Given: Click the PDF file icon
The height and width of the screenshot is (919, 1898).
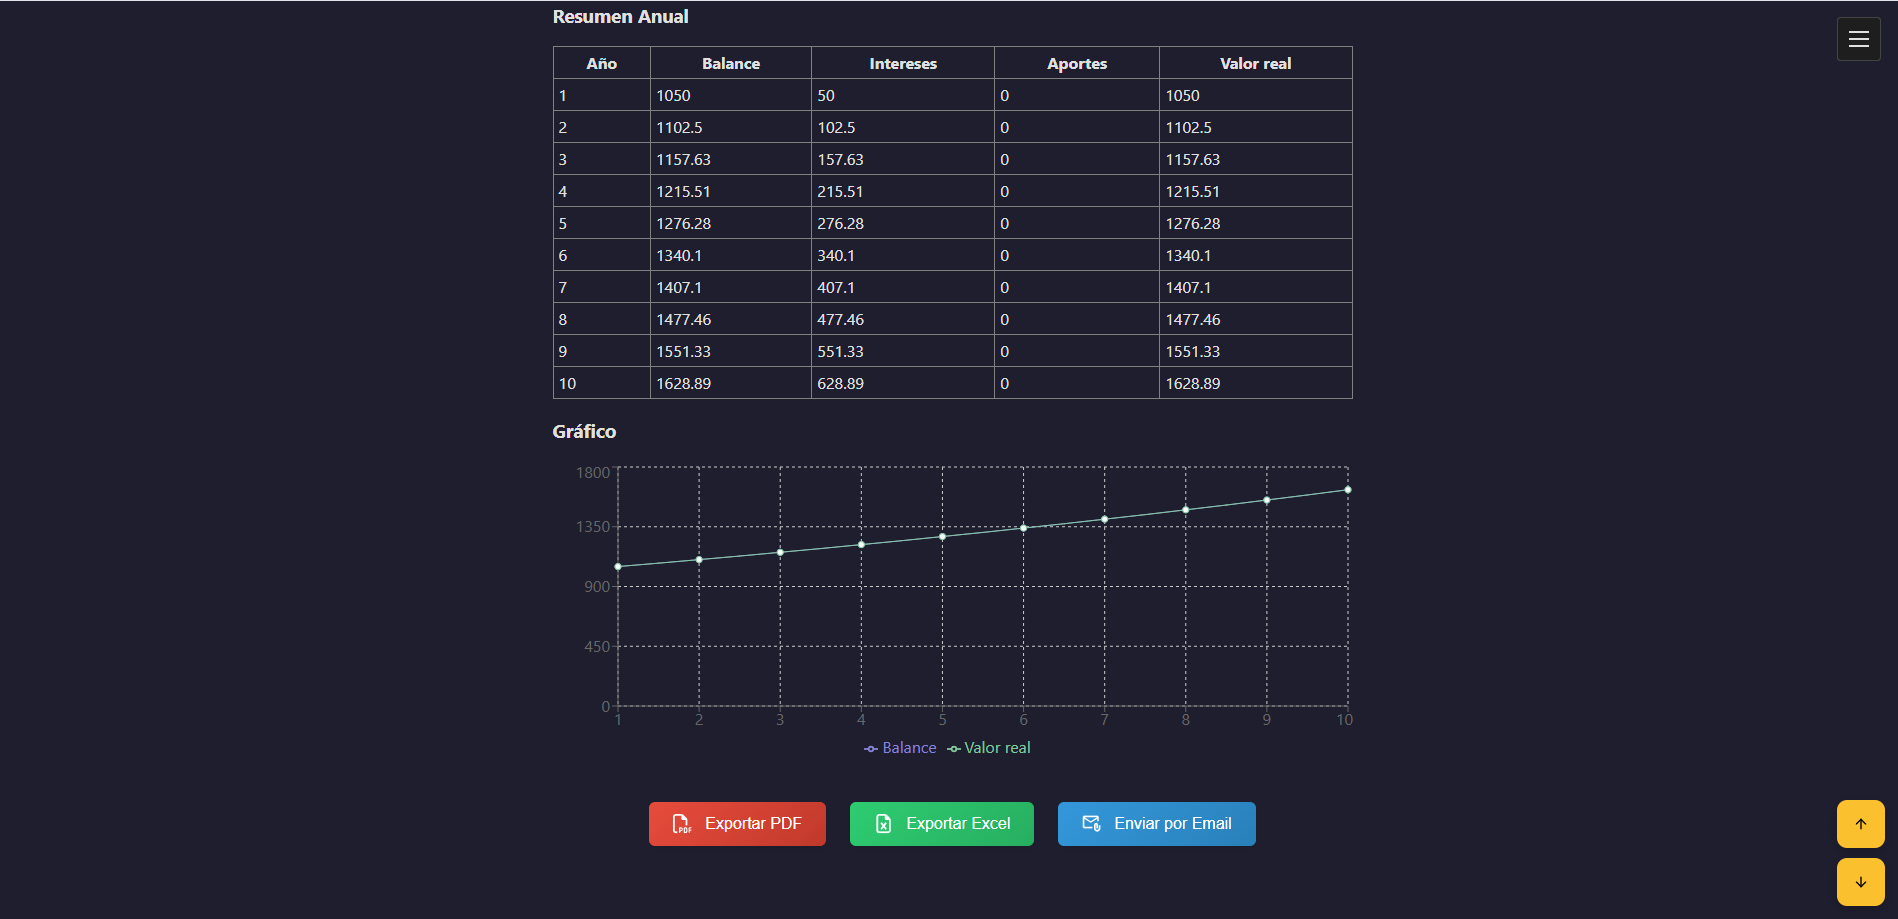Looking at the screenshot, I should coord(681,824).
